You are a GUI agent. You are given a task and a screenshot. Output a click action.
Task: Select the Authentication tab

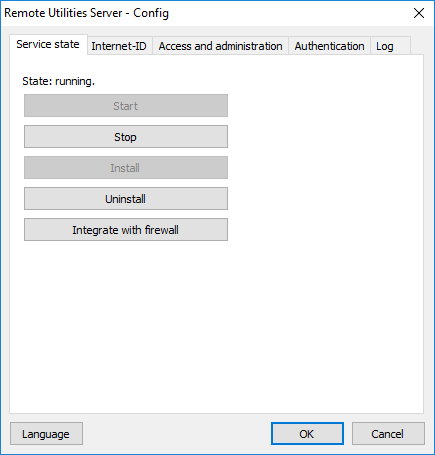point(329,46)
